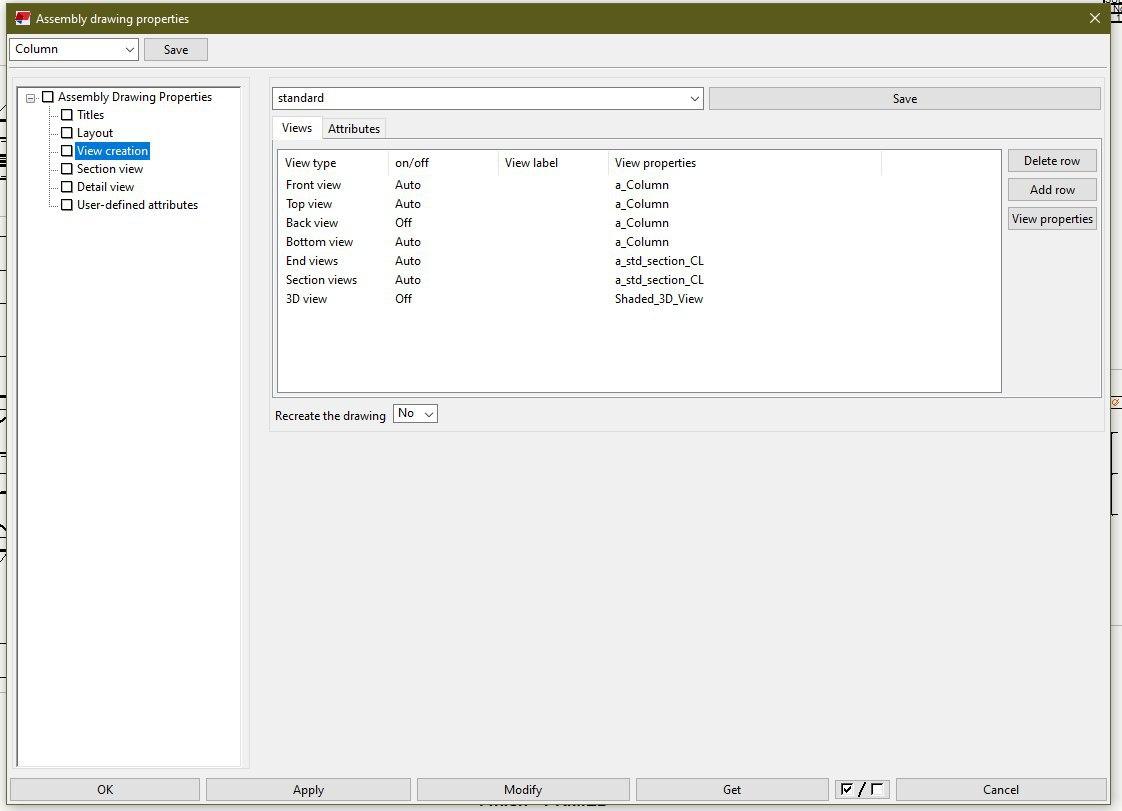Check the Titles checkbox
This screenshot has width=1122, height=811.
pyautogui.click(x=67, y=115)
